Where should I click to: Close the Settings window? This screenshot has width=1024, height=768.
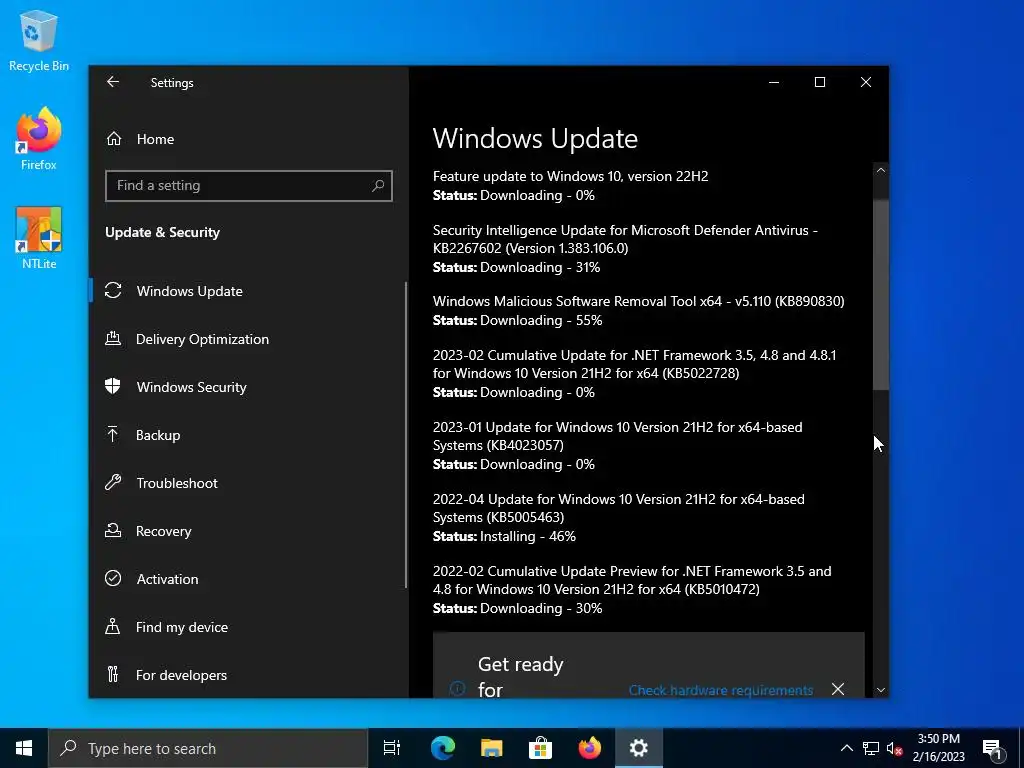click(866, 82)
